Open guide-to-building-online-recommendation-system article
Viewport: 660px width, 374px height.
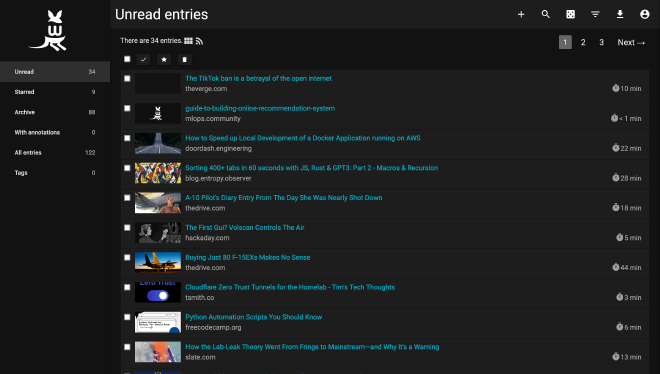[260, 108]
